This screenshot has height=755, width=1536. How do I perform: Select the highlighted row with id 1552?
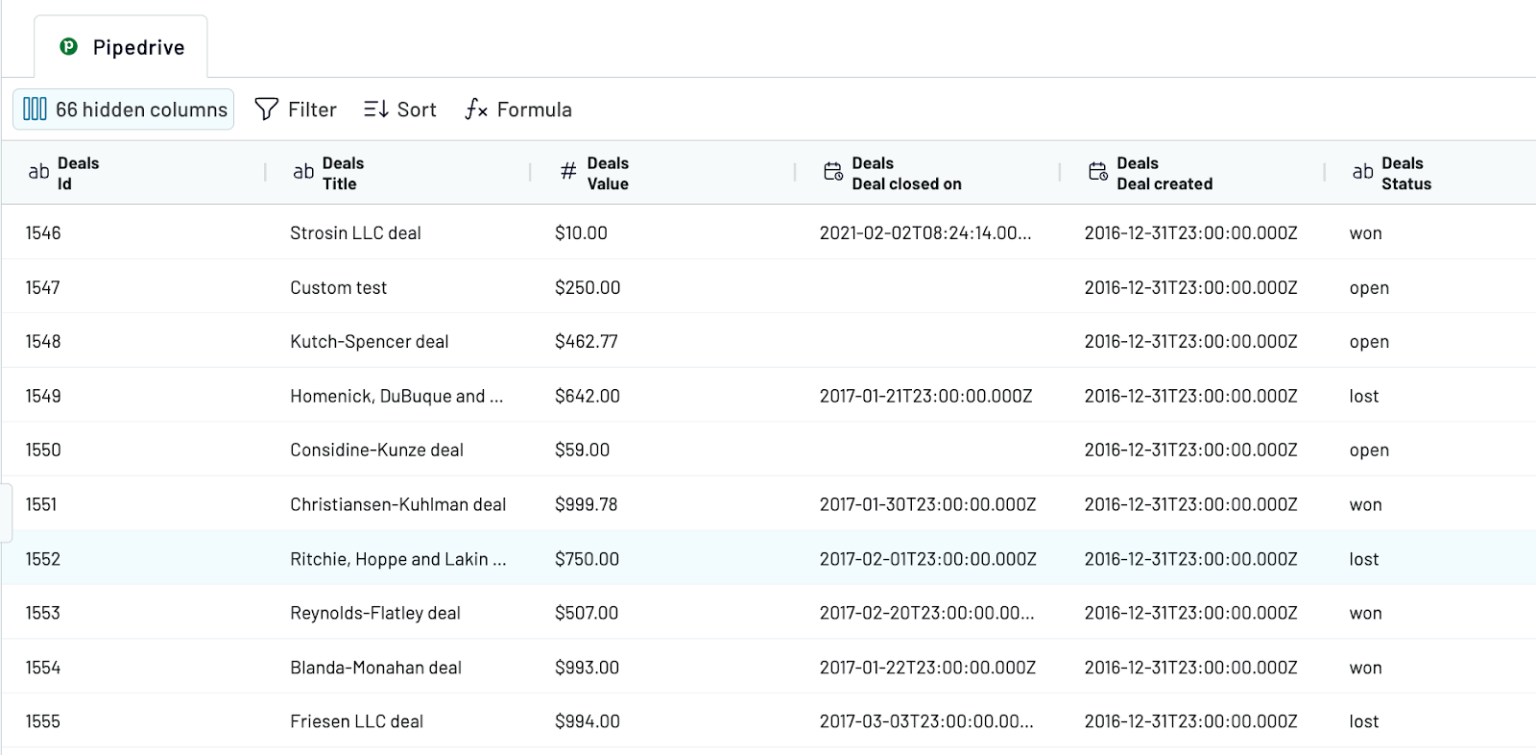pyautogui.click(x=400, y=558)
